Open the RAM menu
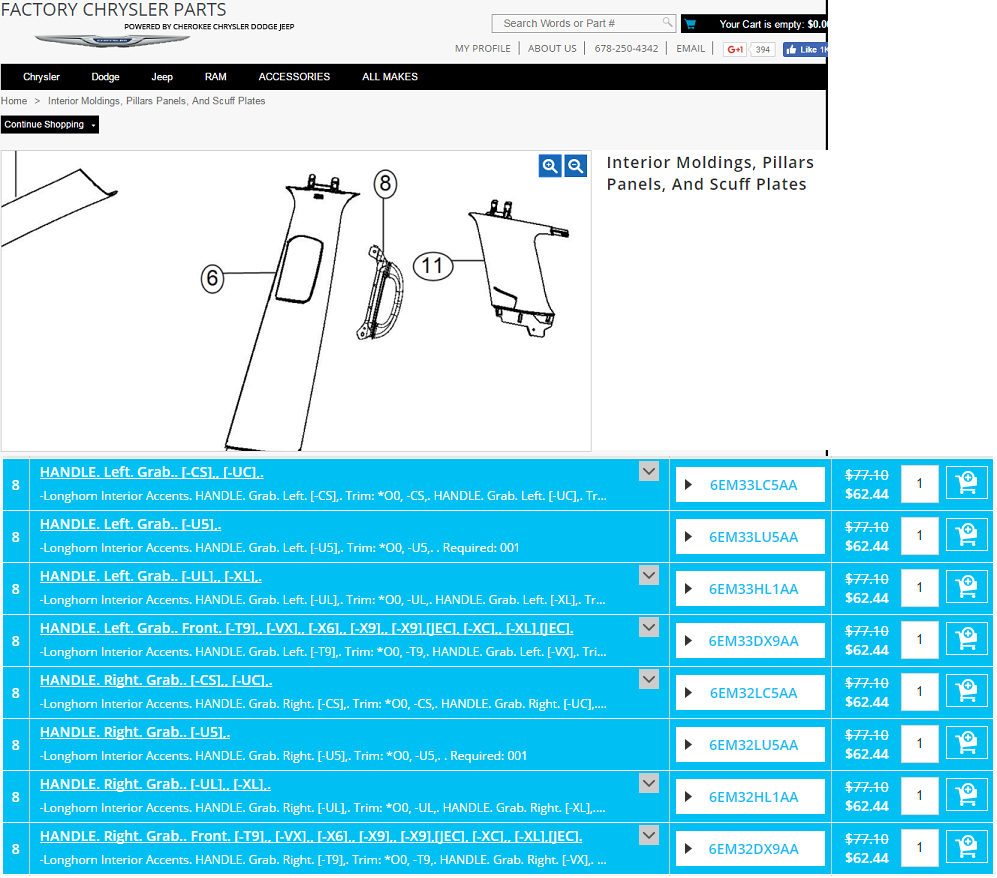This screenshot has height=878, width=997. (216, 77)
